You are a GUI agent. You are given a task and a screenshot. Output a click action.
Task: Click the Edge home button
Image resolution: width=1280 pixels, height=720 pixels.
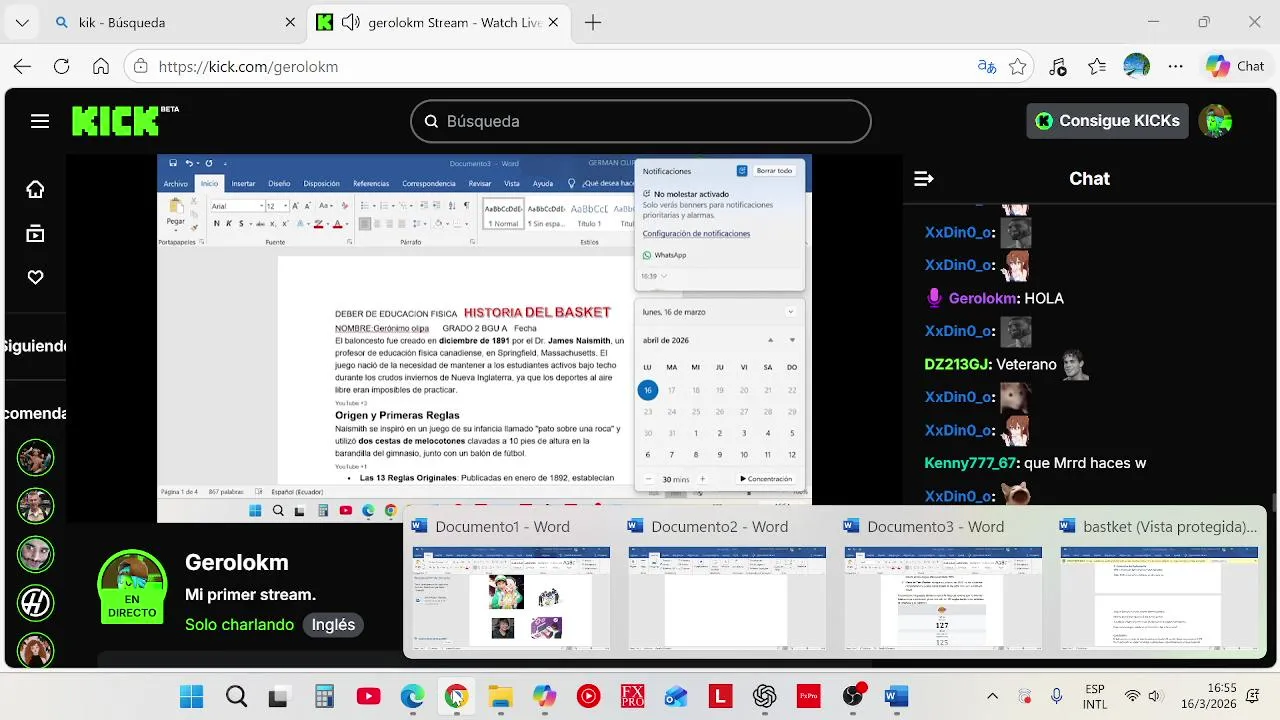101,66
